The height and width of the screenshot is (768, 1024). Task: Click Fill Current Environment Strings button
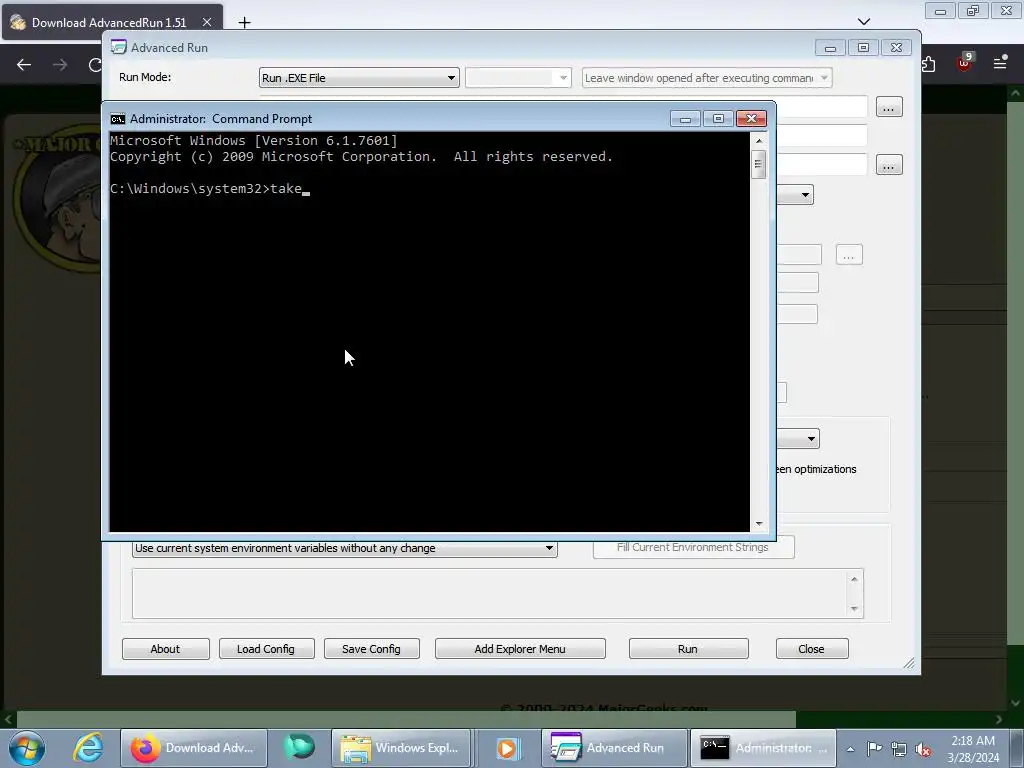694,547
